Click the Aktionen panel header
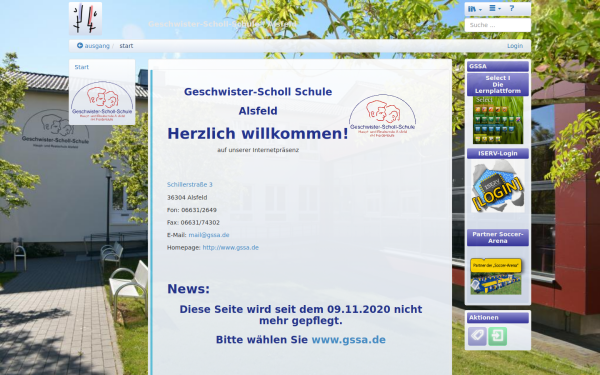The image size is (600, 375). click(498, 318)
